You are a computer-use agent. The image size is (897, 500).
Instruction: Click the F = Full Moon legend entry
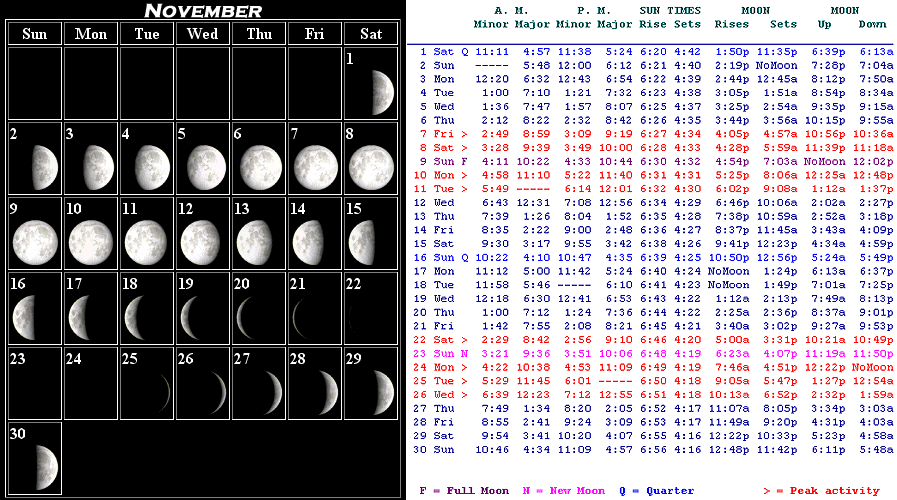click(x=463, y=491)
